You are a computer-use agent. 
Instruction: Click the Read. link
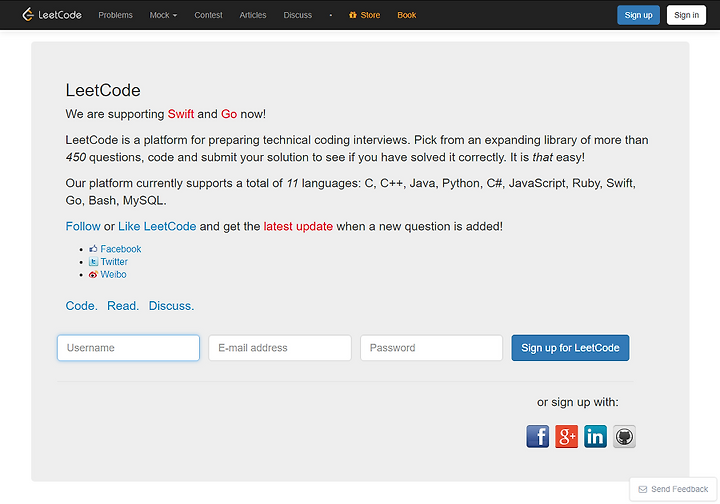point(123,306)
